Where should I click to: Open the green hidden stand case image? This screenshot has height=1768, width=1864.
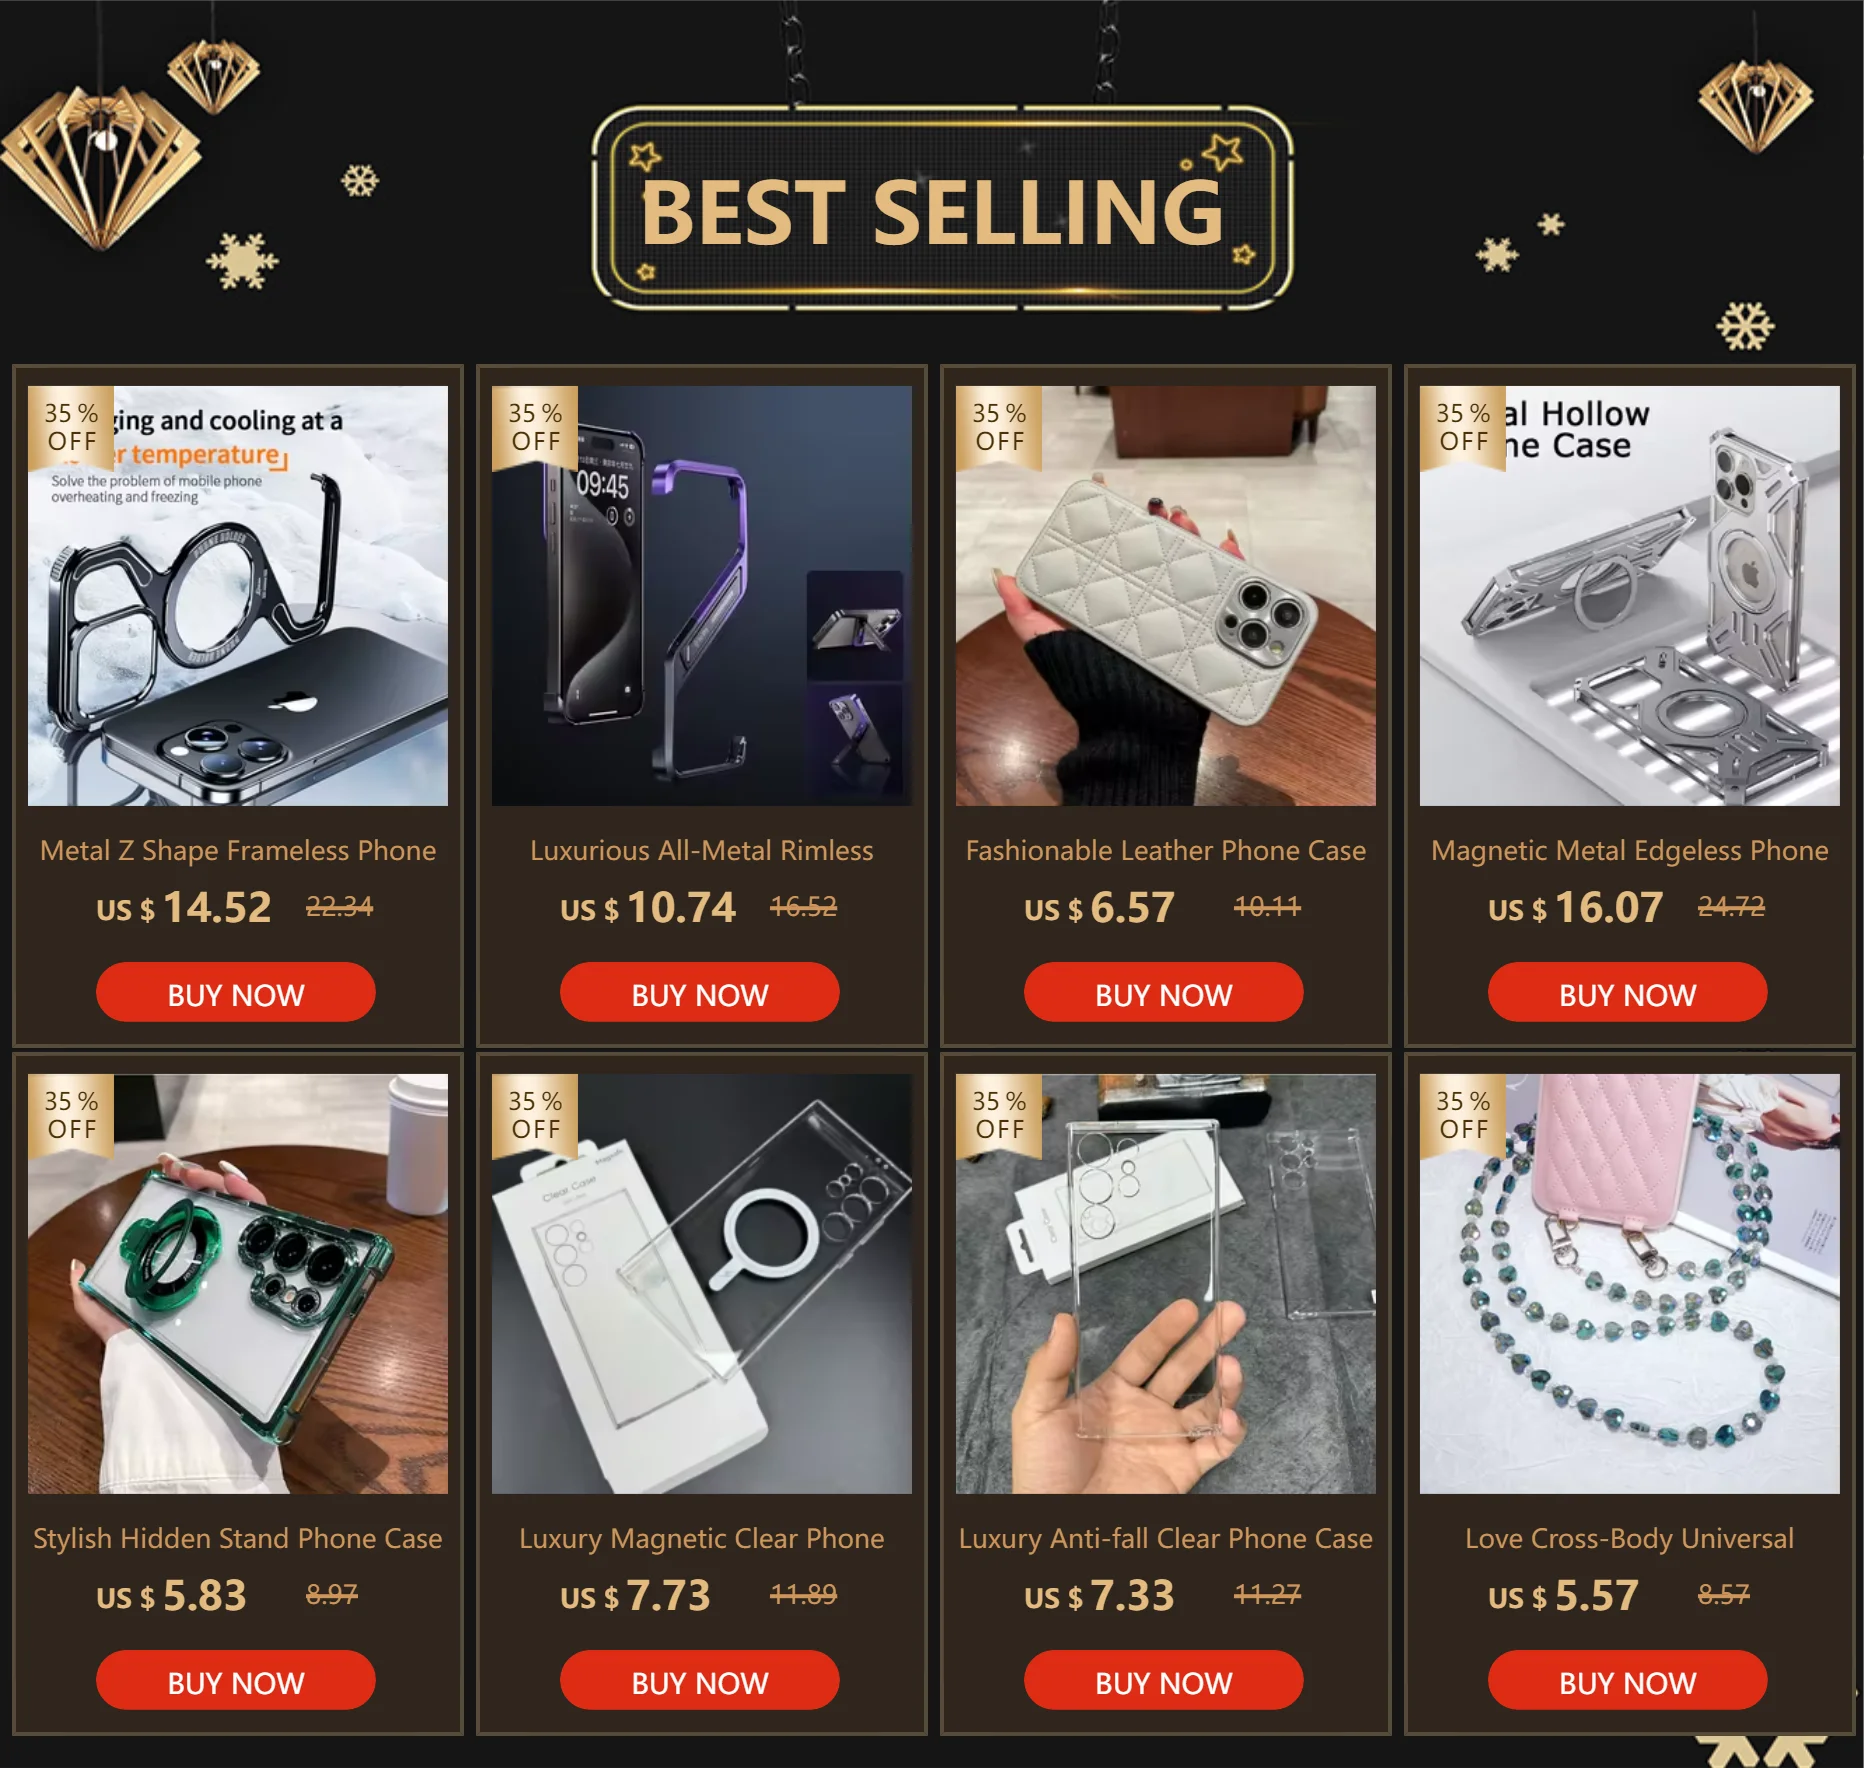click(x=238, y=1284)
